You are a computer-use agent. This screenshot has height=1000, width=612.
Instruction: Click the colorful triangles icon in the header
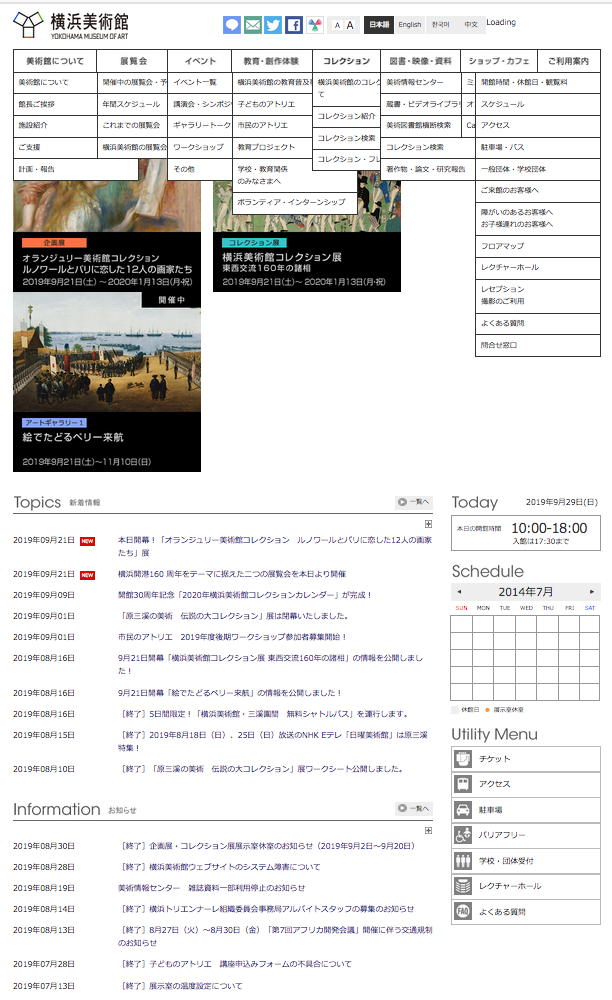pos(315,25)
